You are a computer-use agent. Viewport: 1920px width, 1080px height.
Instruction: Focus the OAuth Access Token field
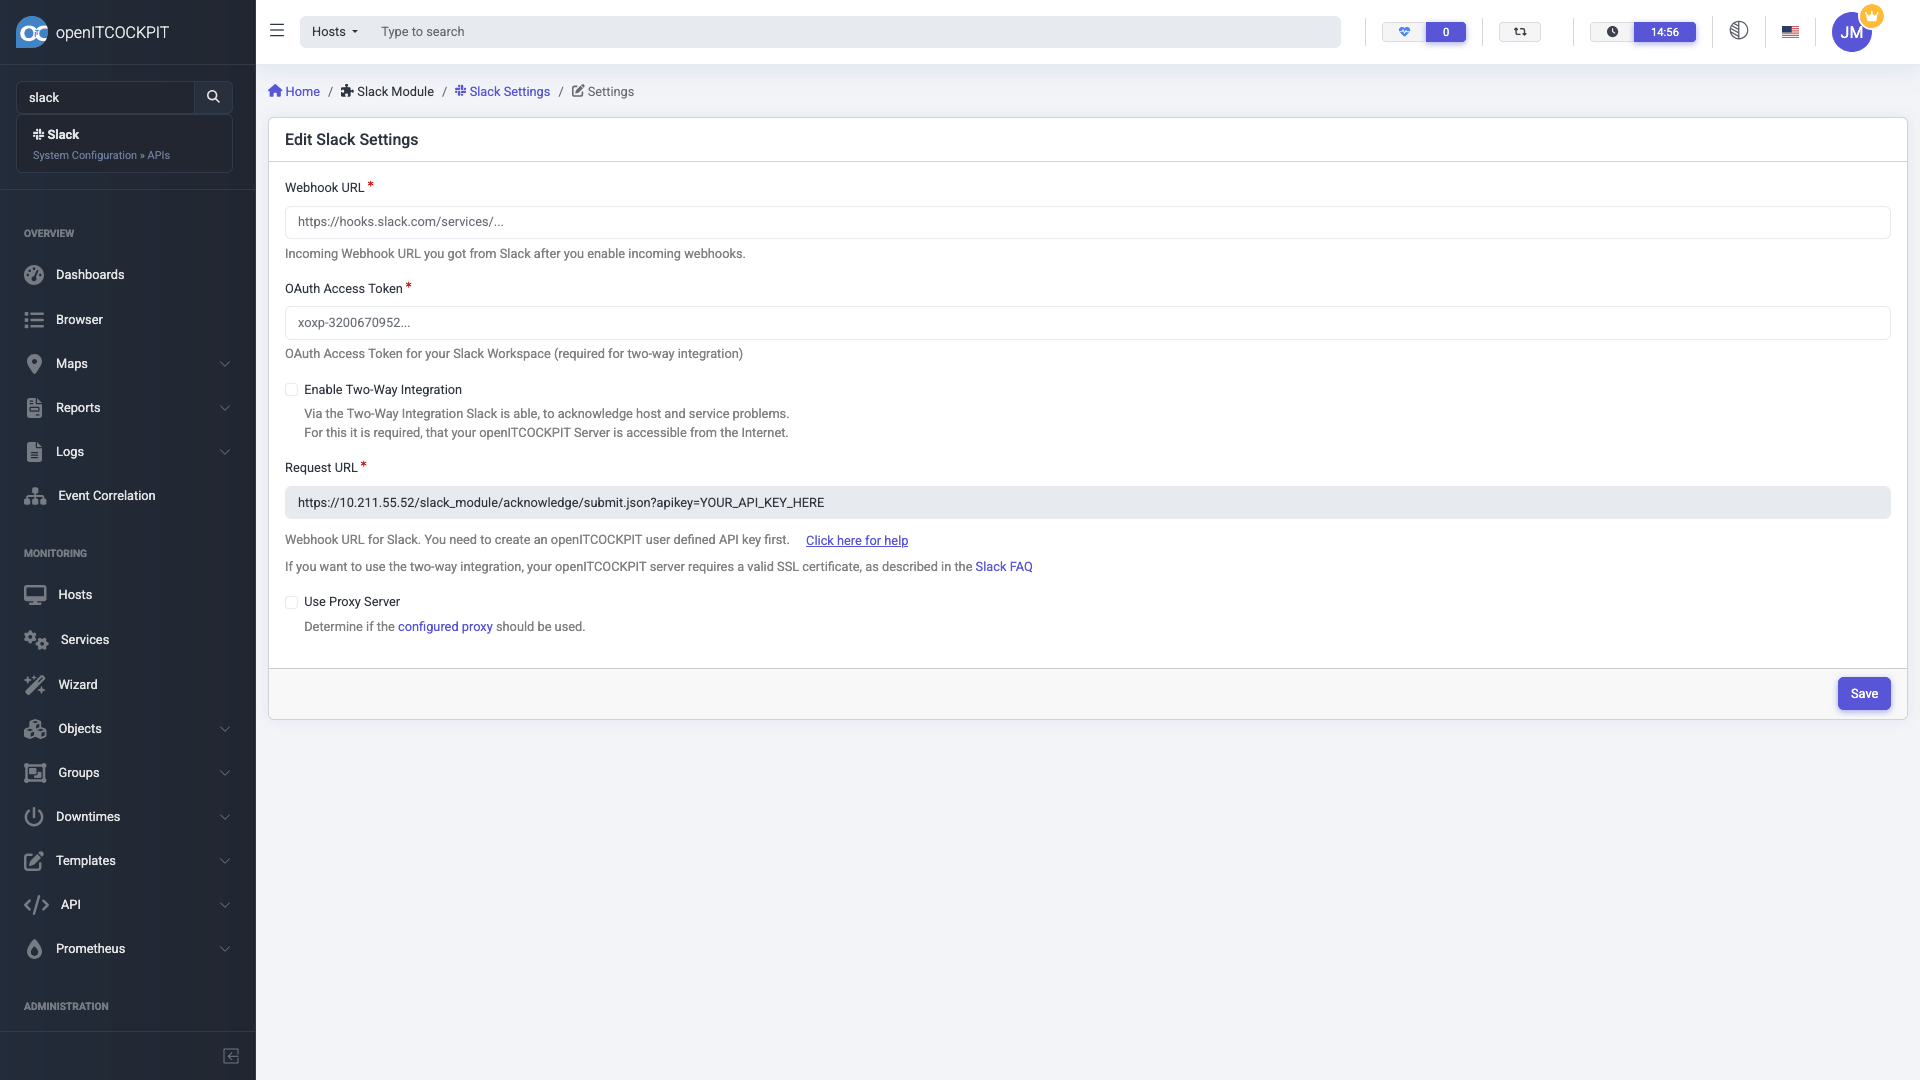point(1087,323)
